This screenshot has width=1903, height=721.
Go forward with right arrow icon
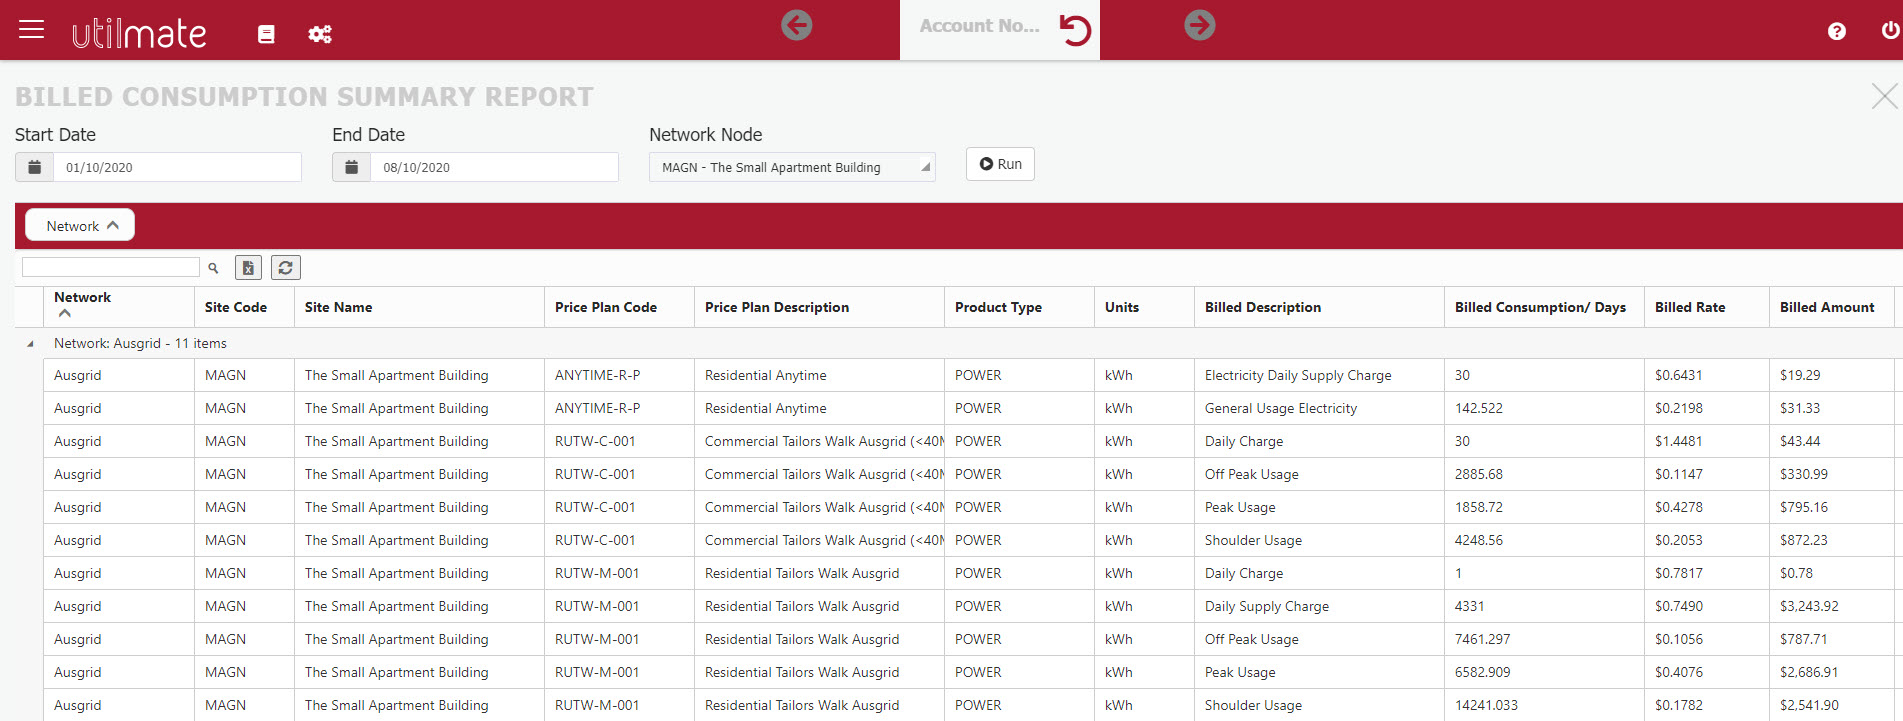pos(1199,25)
